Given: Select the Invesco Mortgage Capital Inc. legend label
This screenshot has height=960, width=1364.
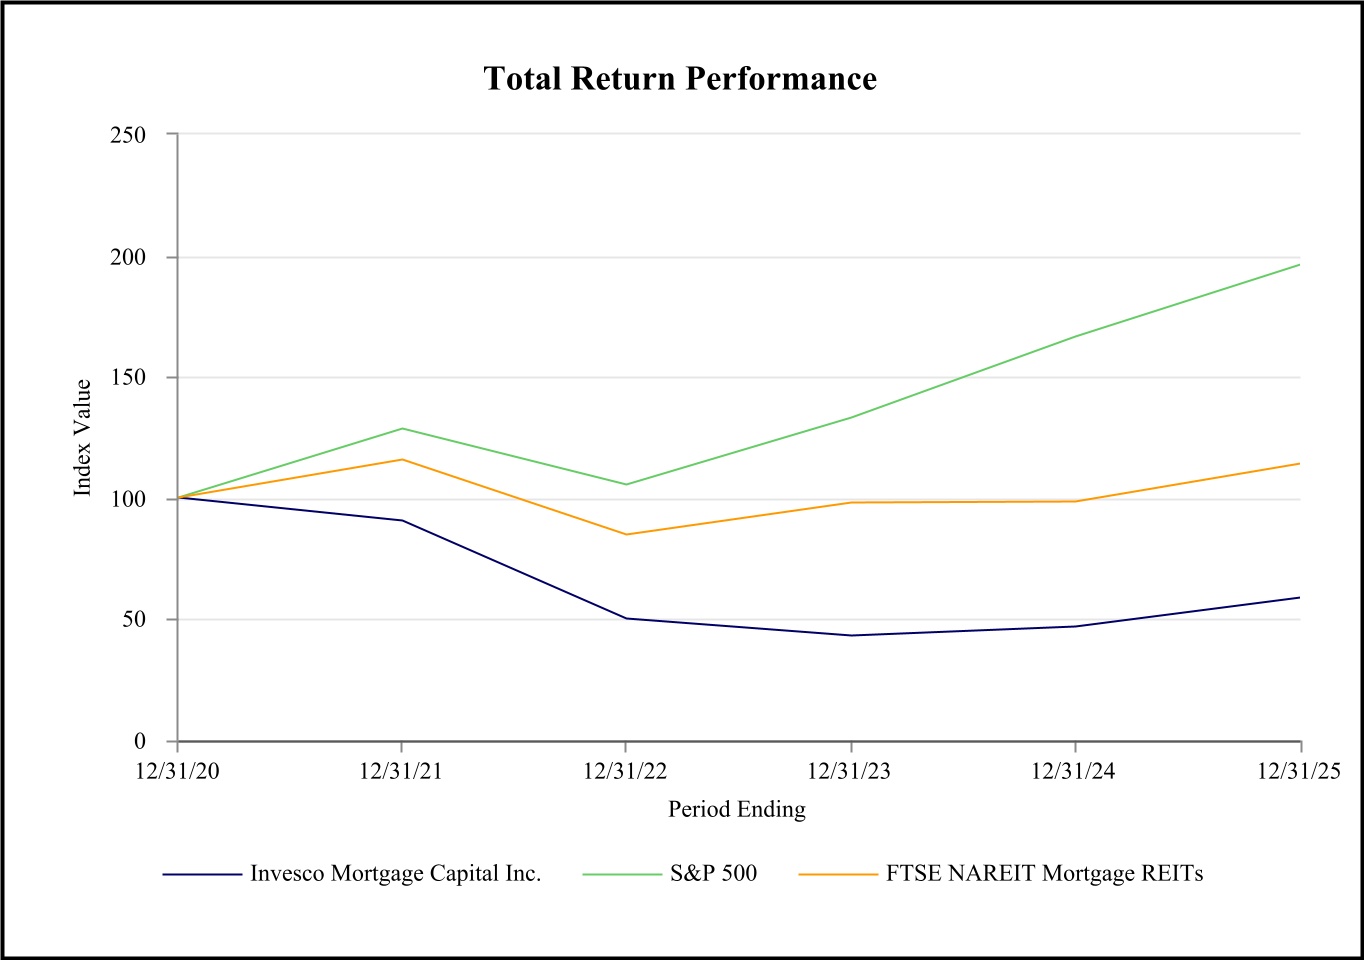Looking at the screenshot, I should (395, 874).
